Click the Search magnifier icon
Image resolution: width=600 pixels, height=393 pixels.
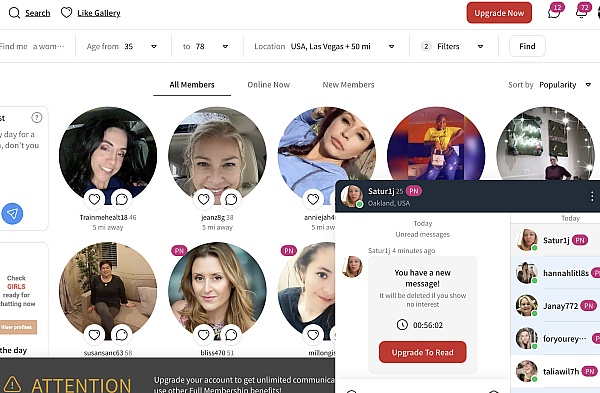click(15, 13)
